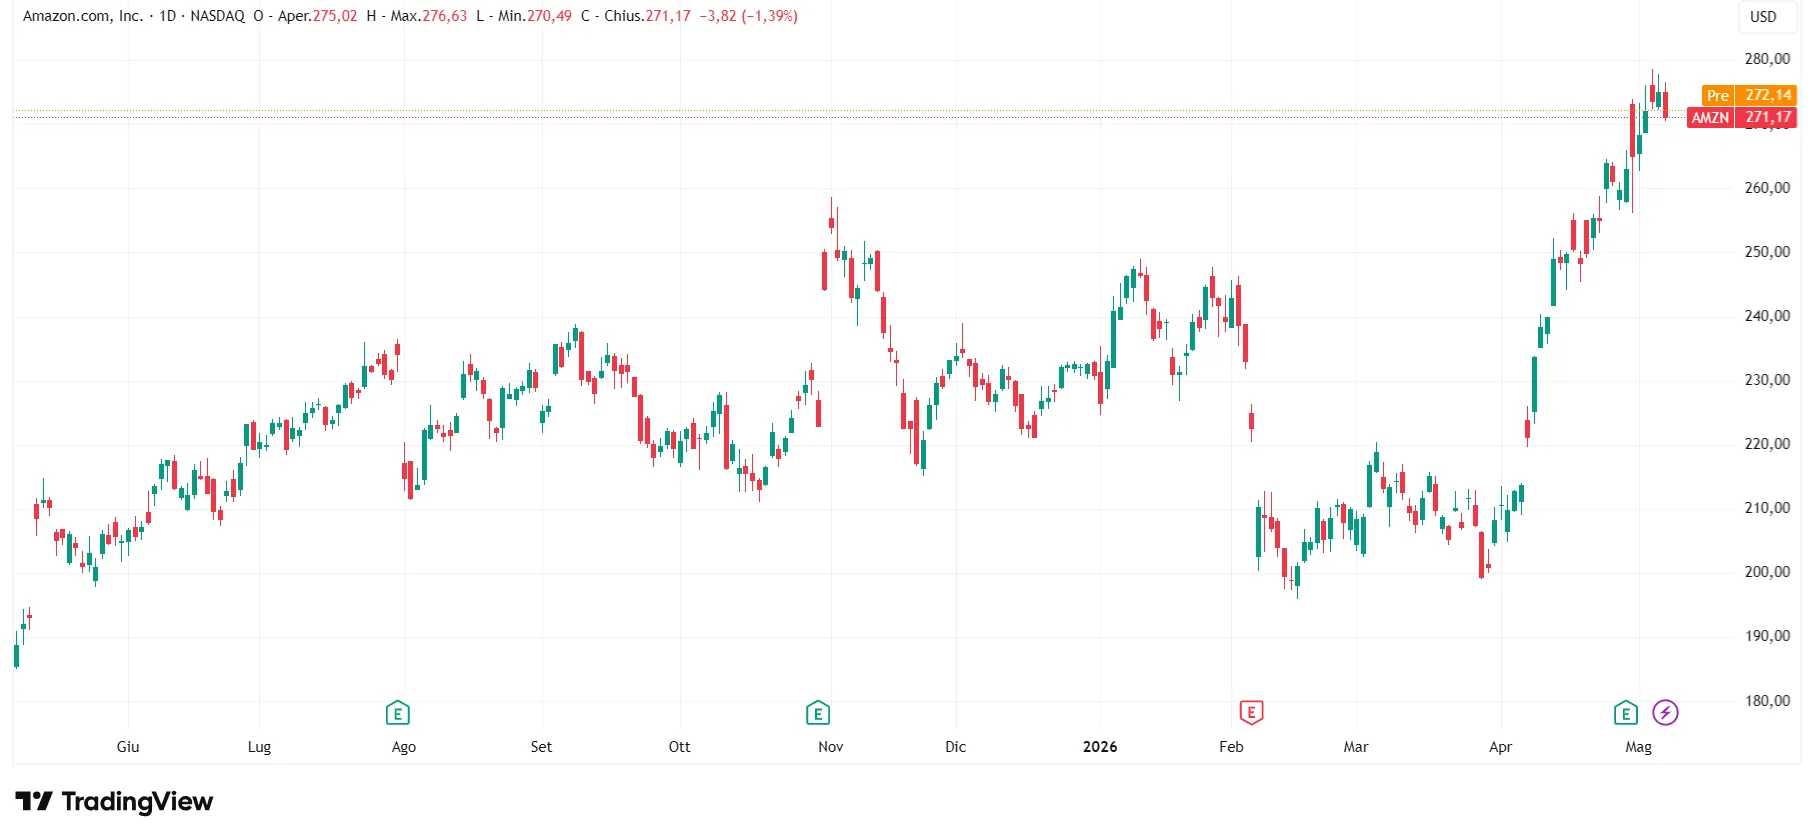This screenshot has height=839, width=1814.
Task: Open the green earnings marker above Nov
Action: (x=818, y=713)
